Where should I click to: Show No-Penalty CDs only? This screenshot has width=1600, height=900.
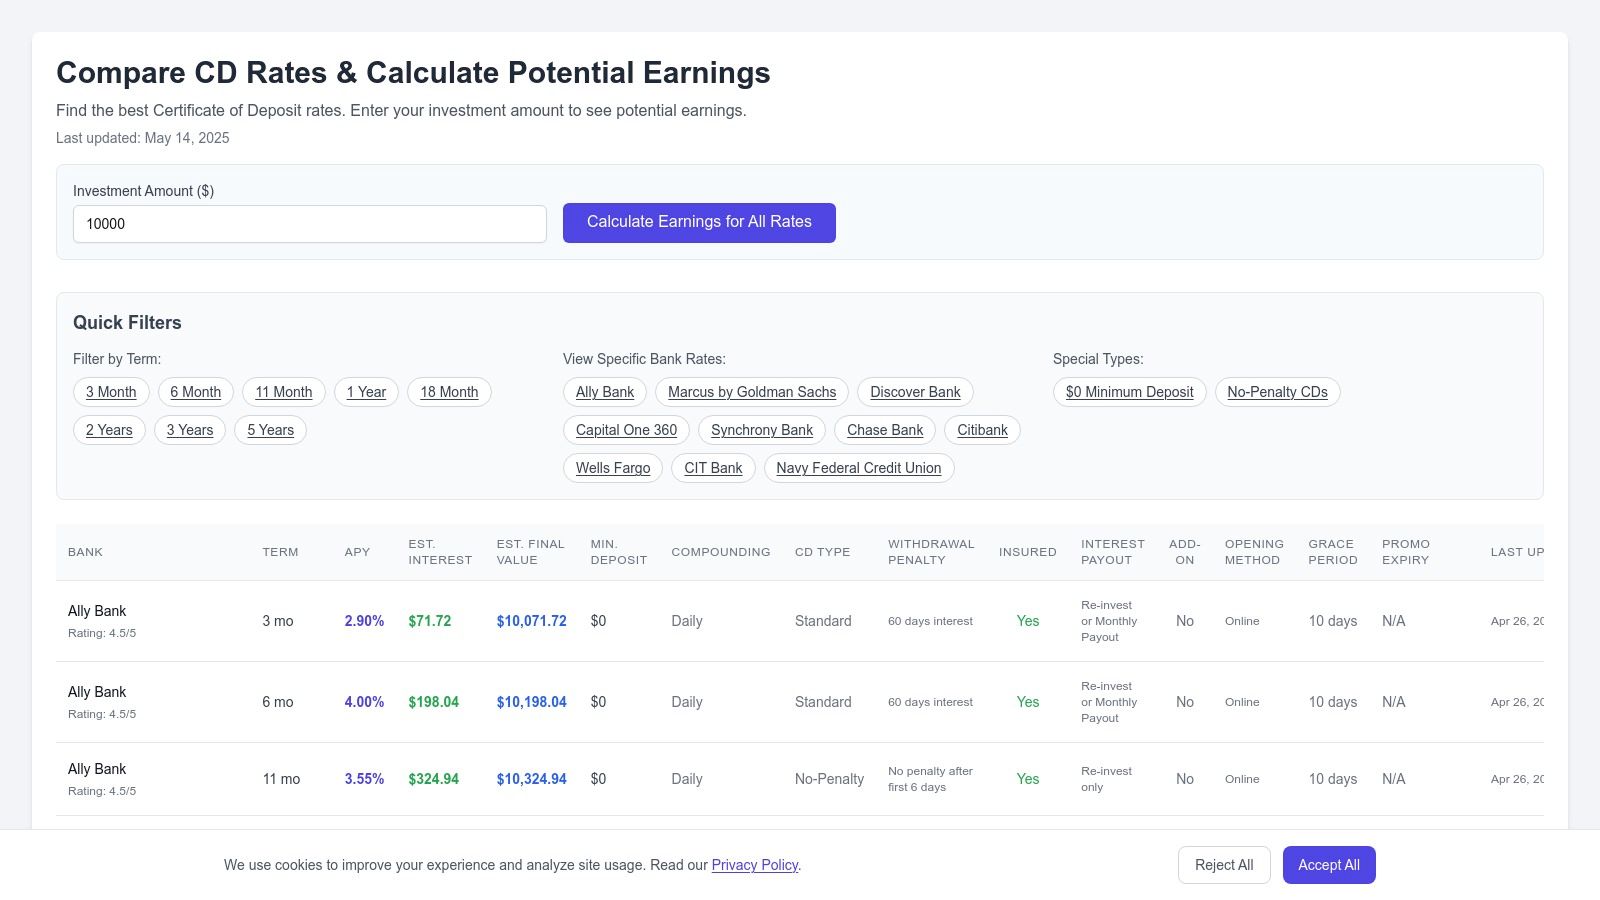pyautogui.click(x=1277, y=392)
